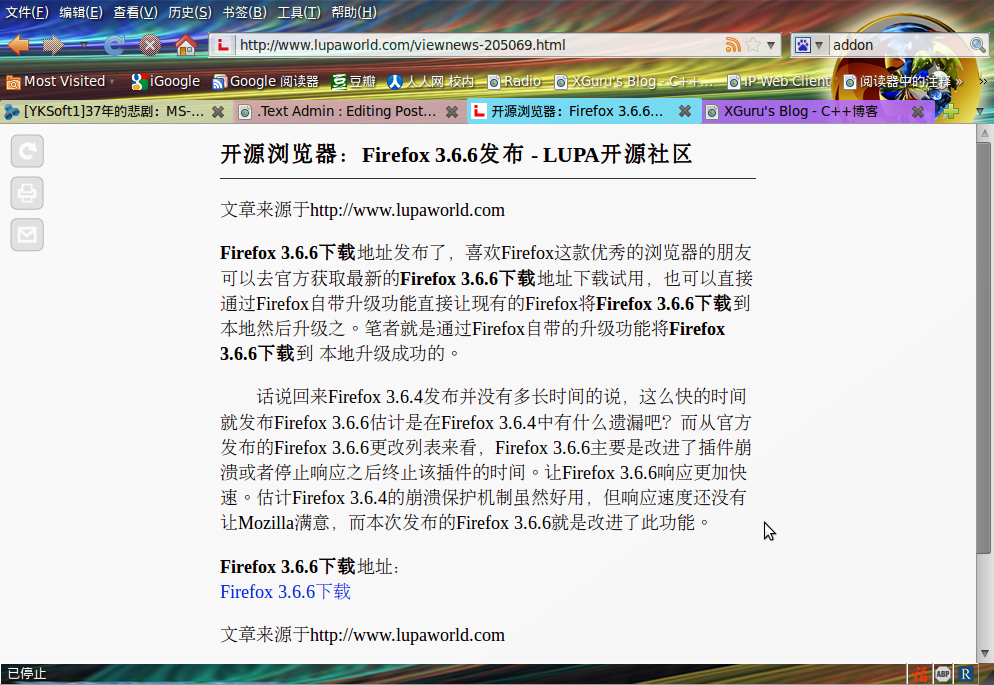Image resolution: width=994 pixels, height=685 pixels.
Task: Open the back/forward history dropdown arrow
Action: [84, 46]
